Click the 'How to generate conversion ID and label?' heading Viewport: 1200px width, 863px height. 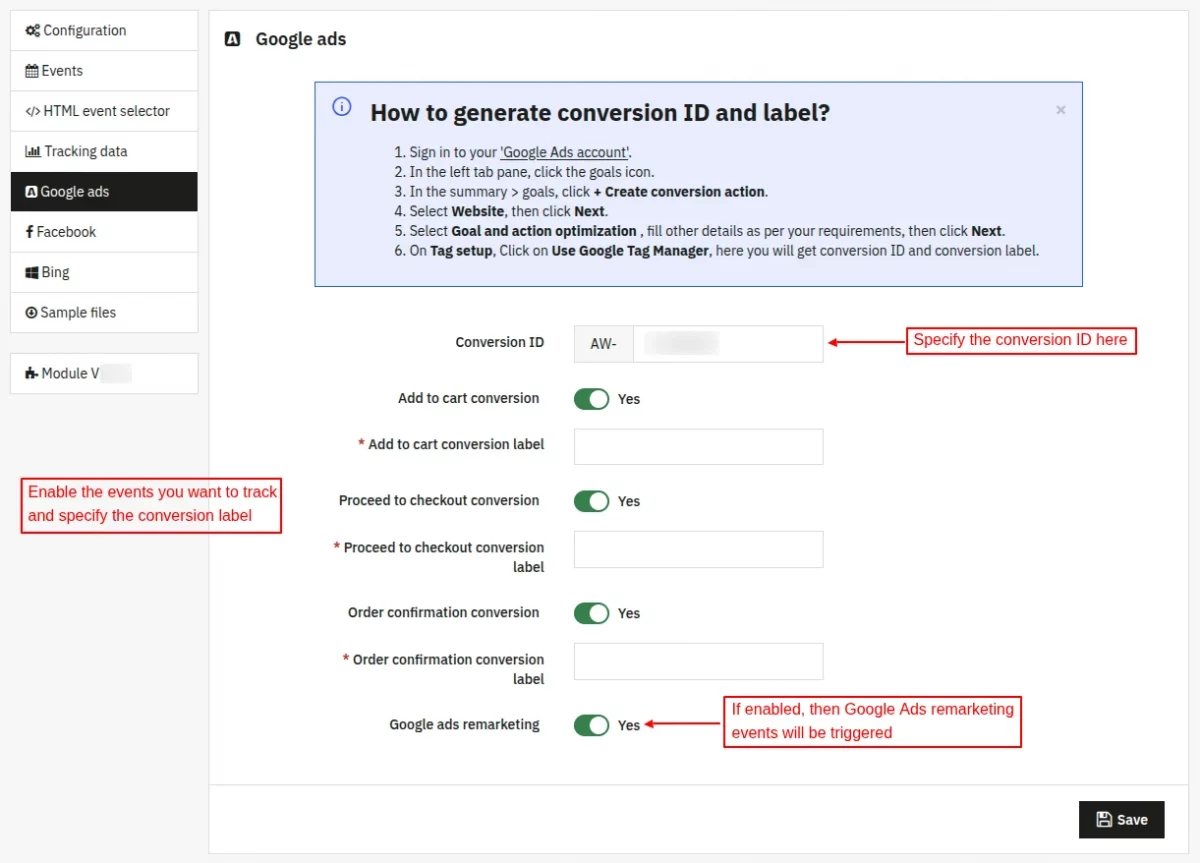tap(600, 112)
